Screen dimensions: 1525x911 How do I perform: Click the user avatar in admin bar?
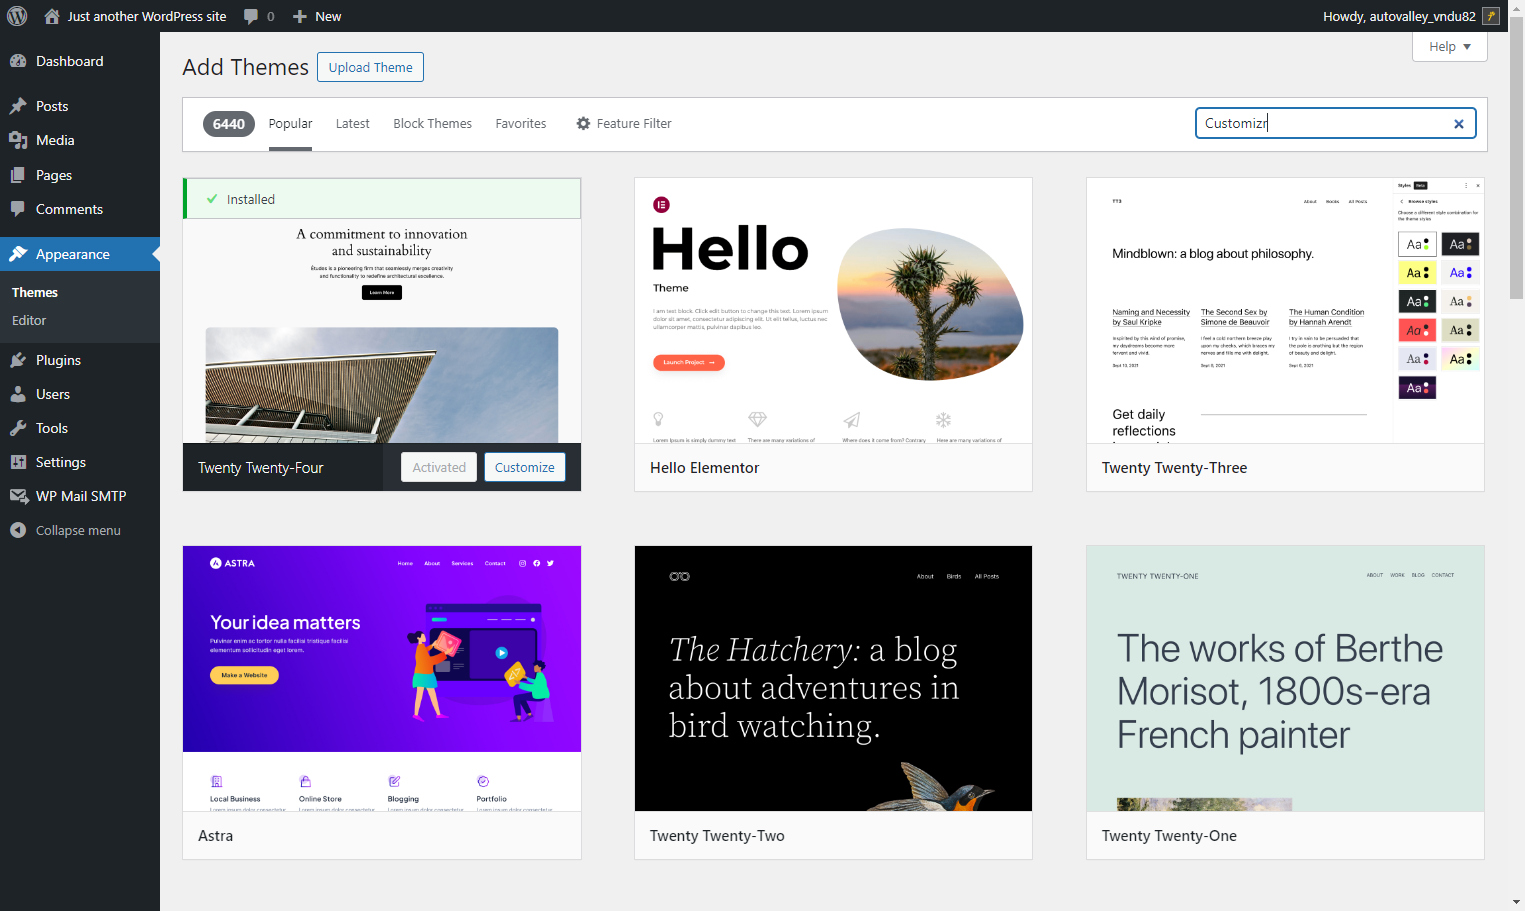[1491, 16]
